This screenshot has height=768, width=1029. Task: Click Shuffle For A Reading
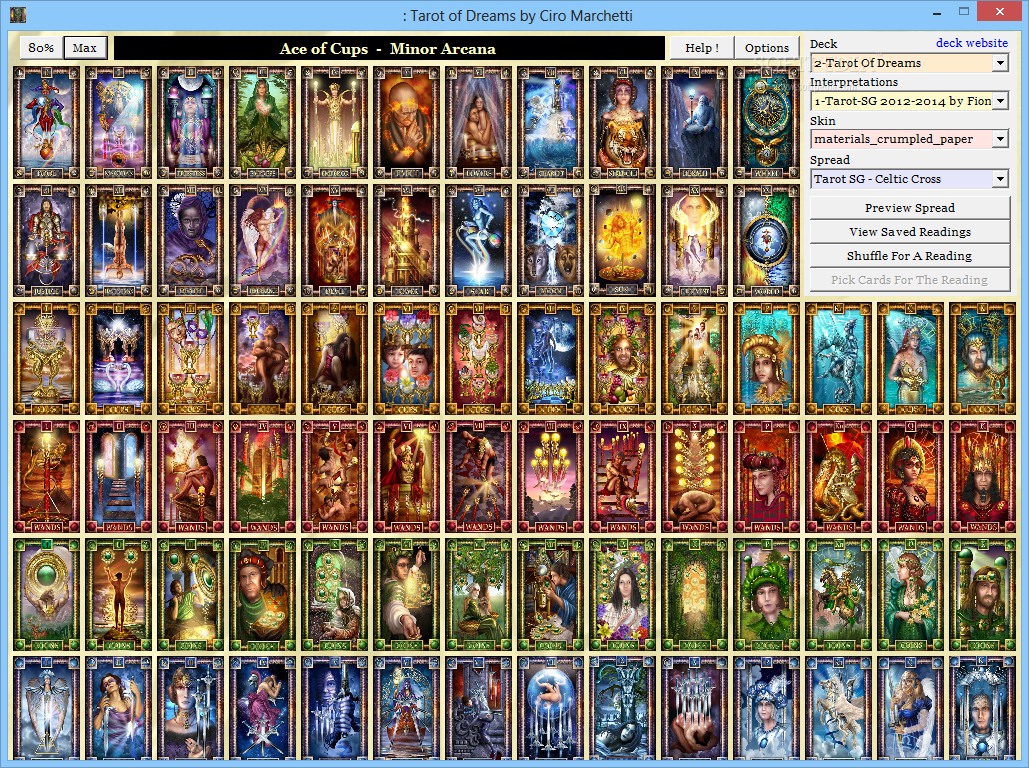point(910,256)
